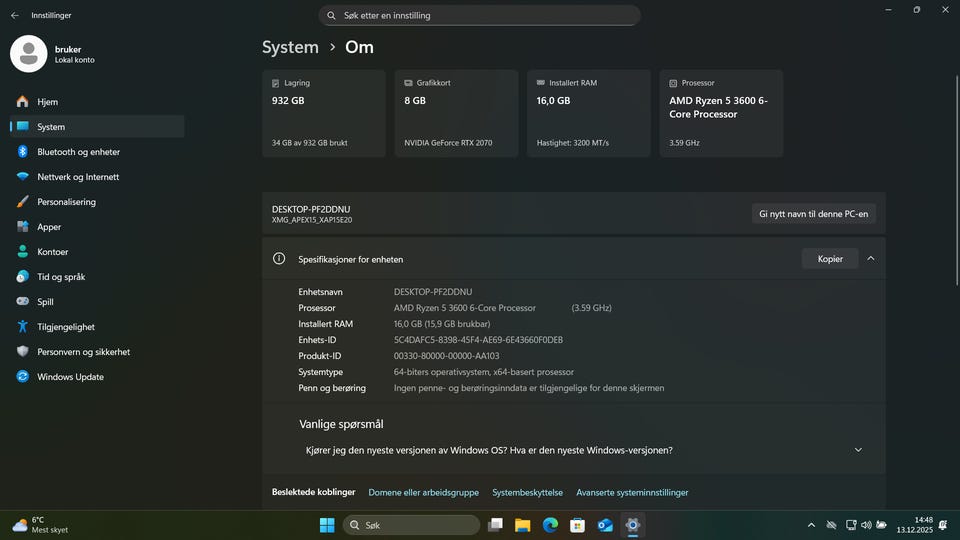Click the Windows Start button
The width and height of the screenshot is (960, 540).
[327, 525]
